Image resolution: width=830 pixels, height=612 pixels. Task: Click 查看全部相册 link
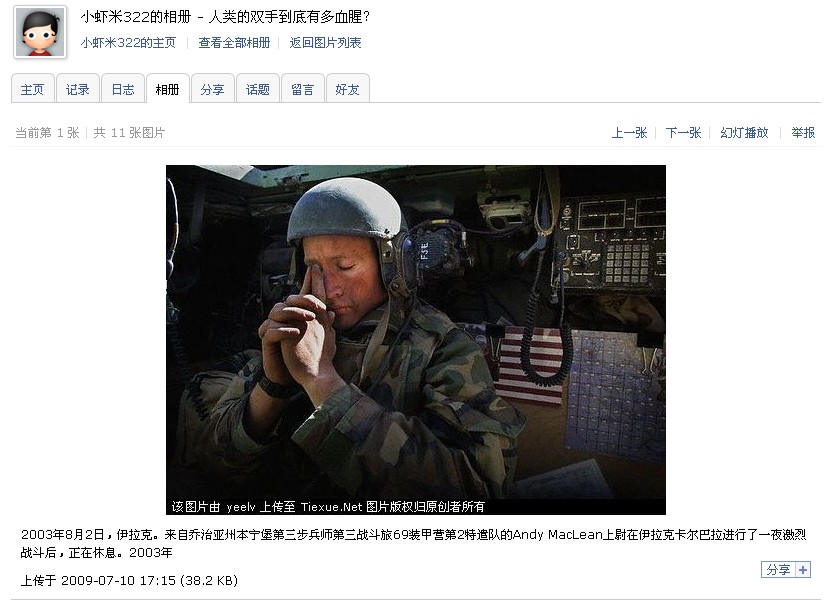(x=234, y=42)
